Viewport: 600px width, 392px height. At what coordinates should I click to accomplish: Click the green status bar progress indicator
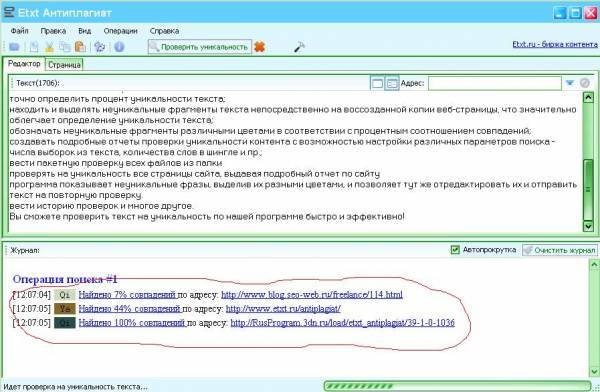click(x=457, y=386)
